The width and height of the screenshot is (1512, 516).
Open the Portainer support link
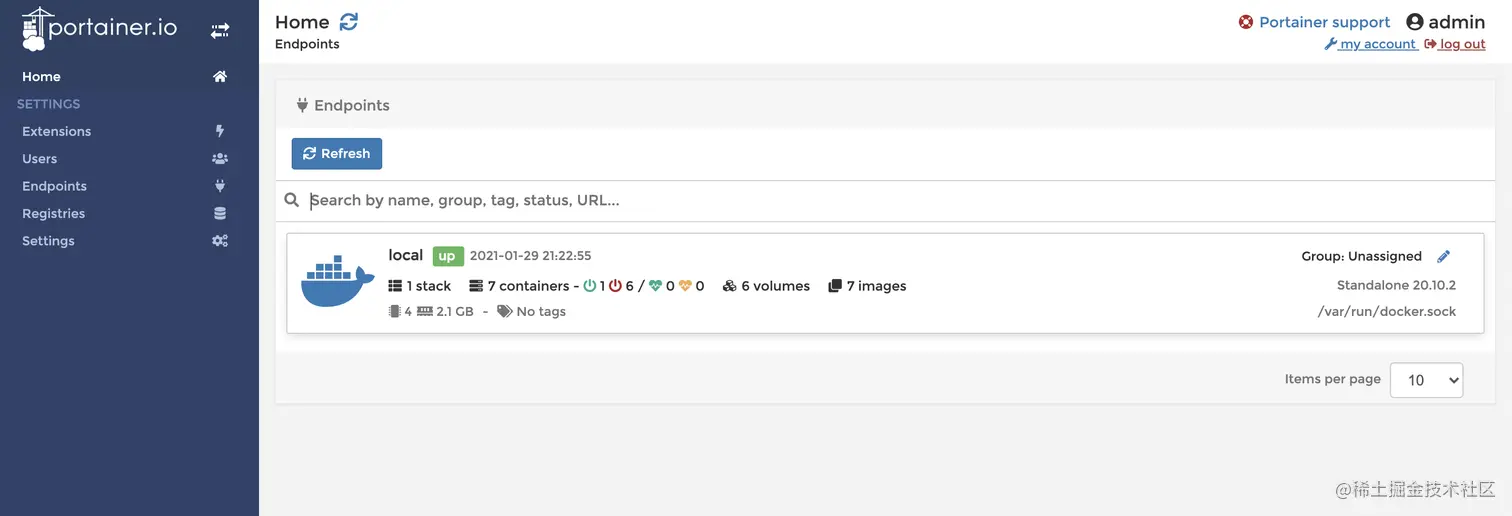click(x=1314, y=22)
